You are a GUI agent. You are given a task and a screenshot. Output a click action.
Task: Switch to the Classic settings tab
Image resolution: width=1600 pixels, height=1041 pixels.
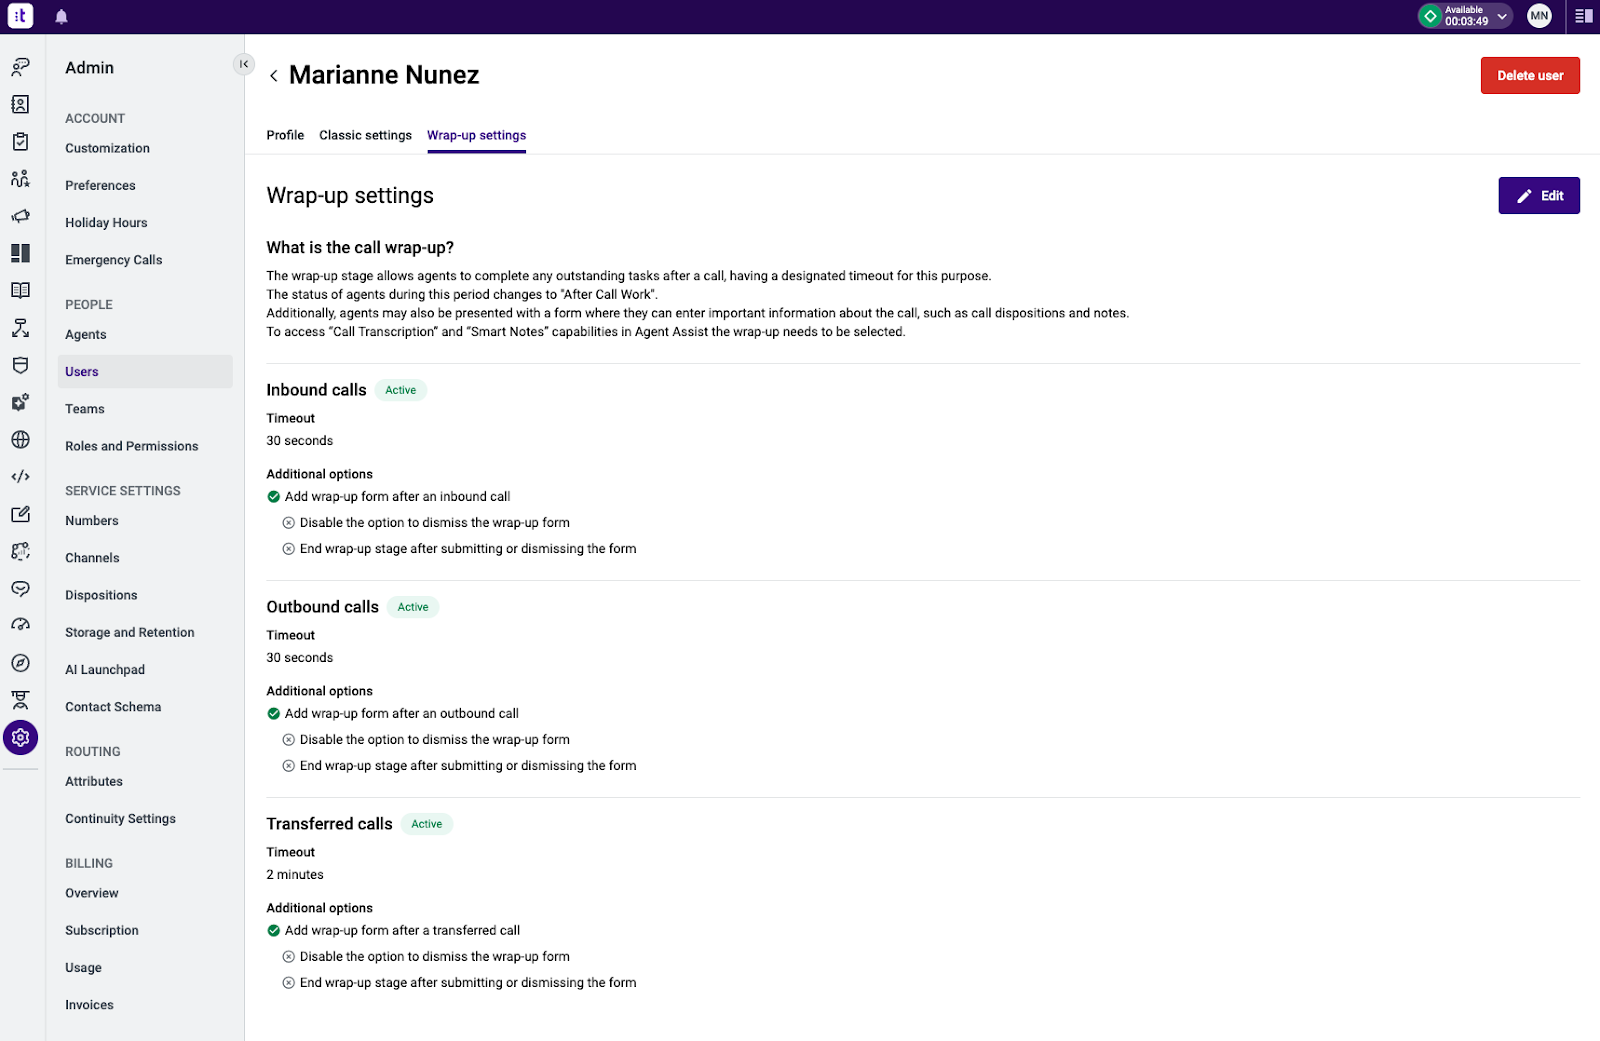(365, 135)
